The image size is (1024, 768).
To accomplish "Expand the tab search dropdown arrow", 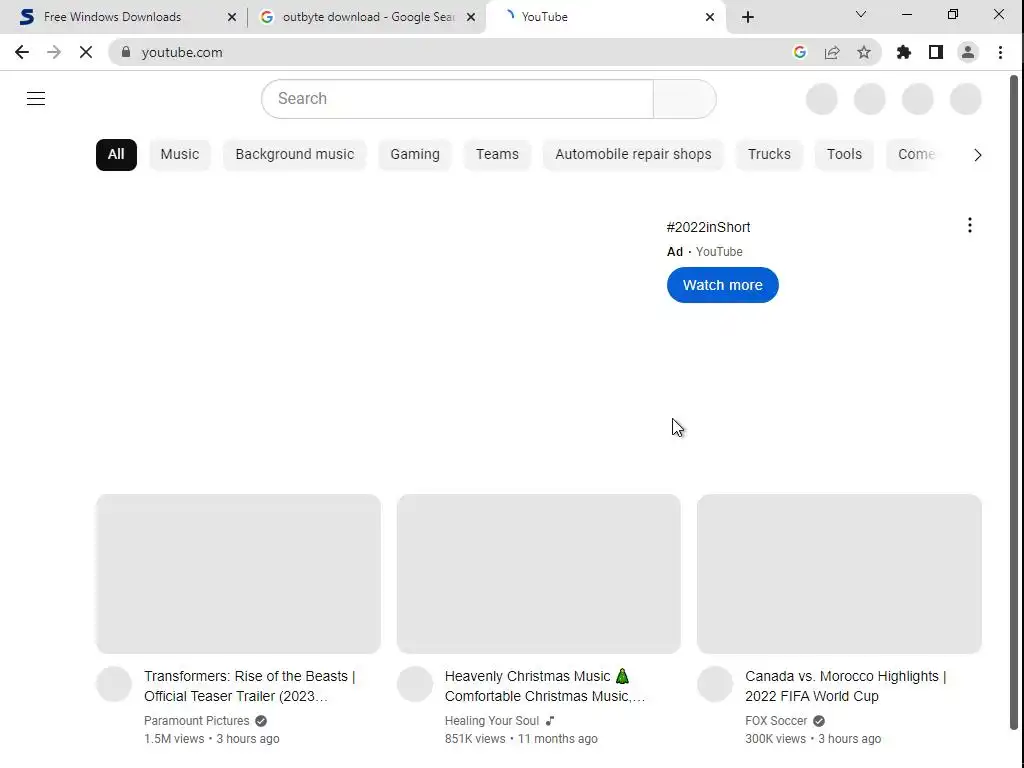I will point(861,14).
